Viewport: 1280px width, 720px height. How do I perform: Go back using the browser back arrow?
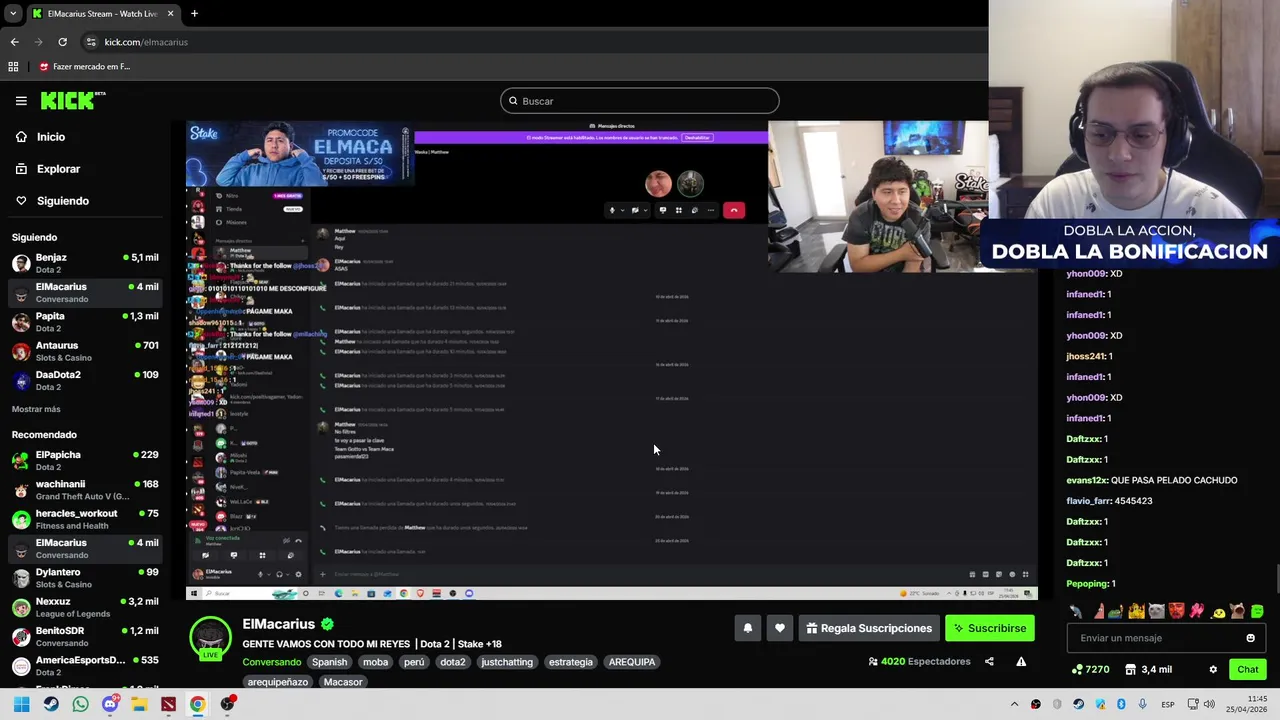coord(14,42)
